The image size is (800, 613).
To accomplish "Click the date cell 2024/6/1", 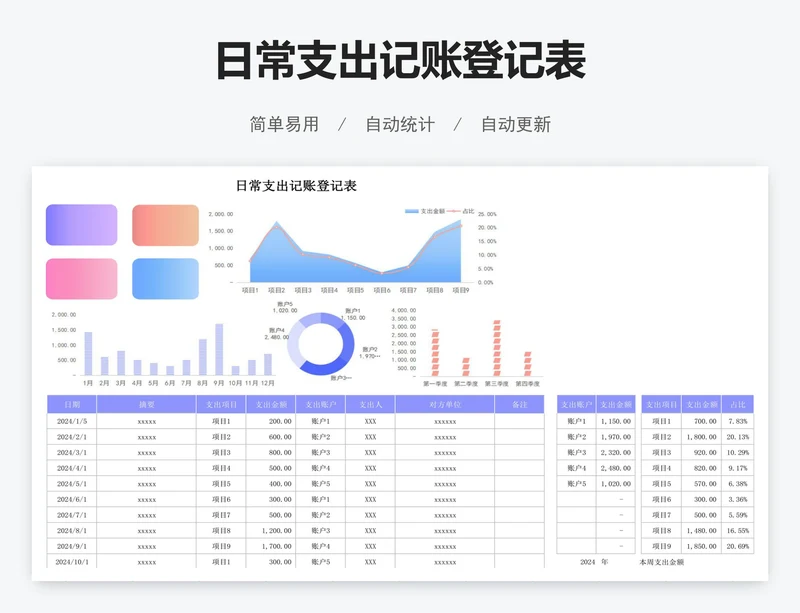I will (x=72, y=499).
